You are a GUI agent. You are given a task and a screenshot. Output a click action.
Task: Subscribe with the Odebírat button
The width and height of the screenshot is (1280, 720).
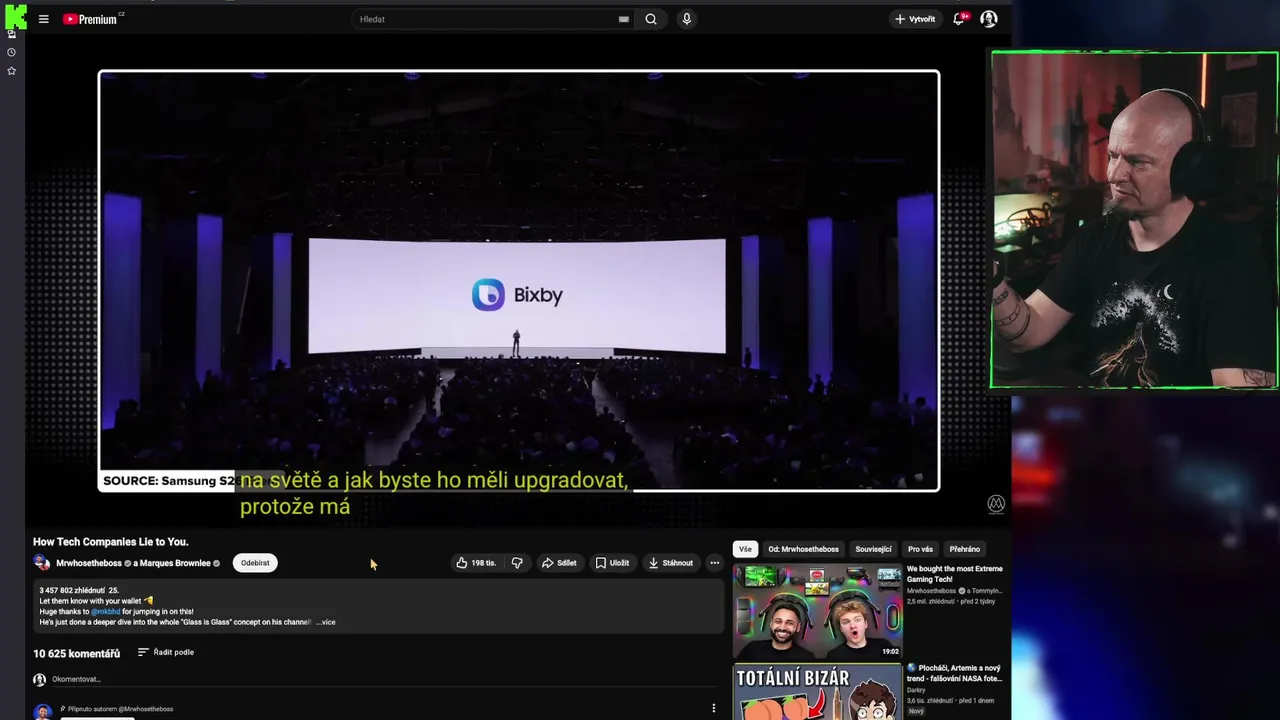point(255,563)
